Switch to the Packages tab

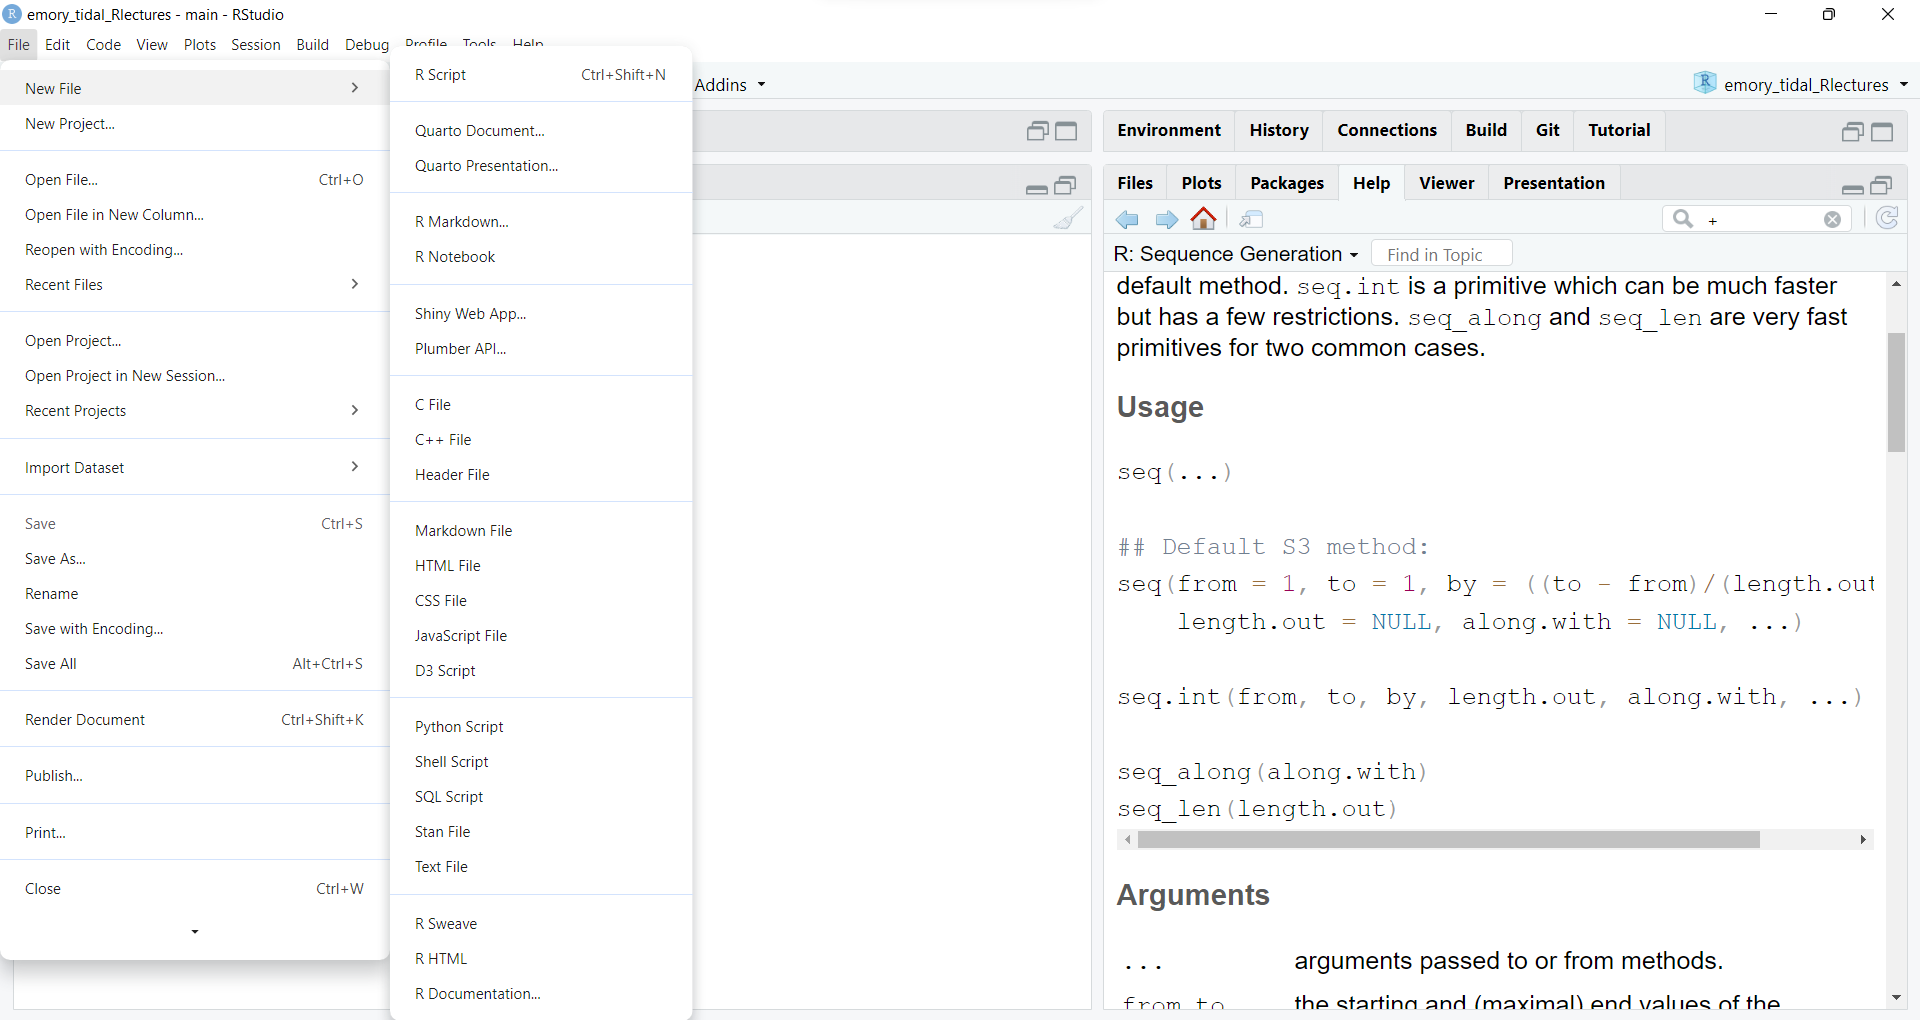[1286, 183]
